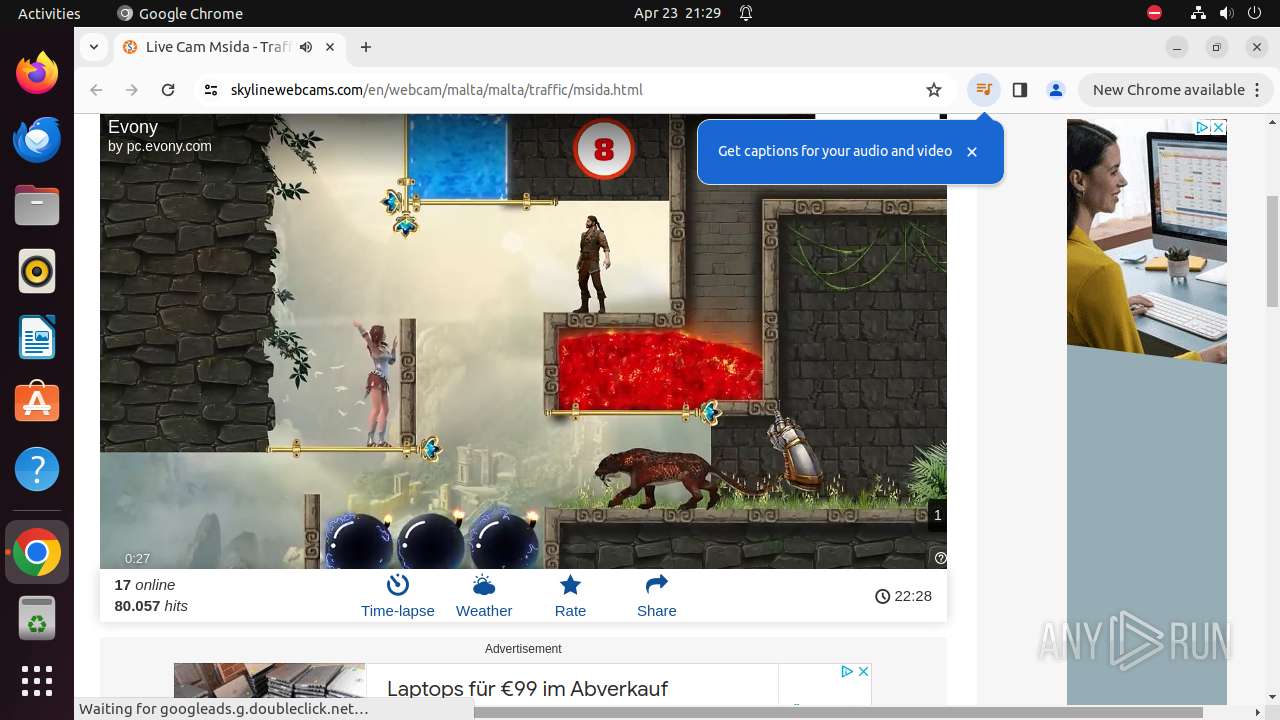Expand the system menu power arrow

click(x=1256, y=13)
